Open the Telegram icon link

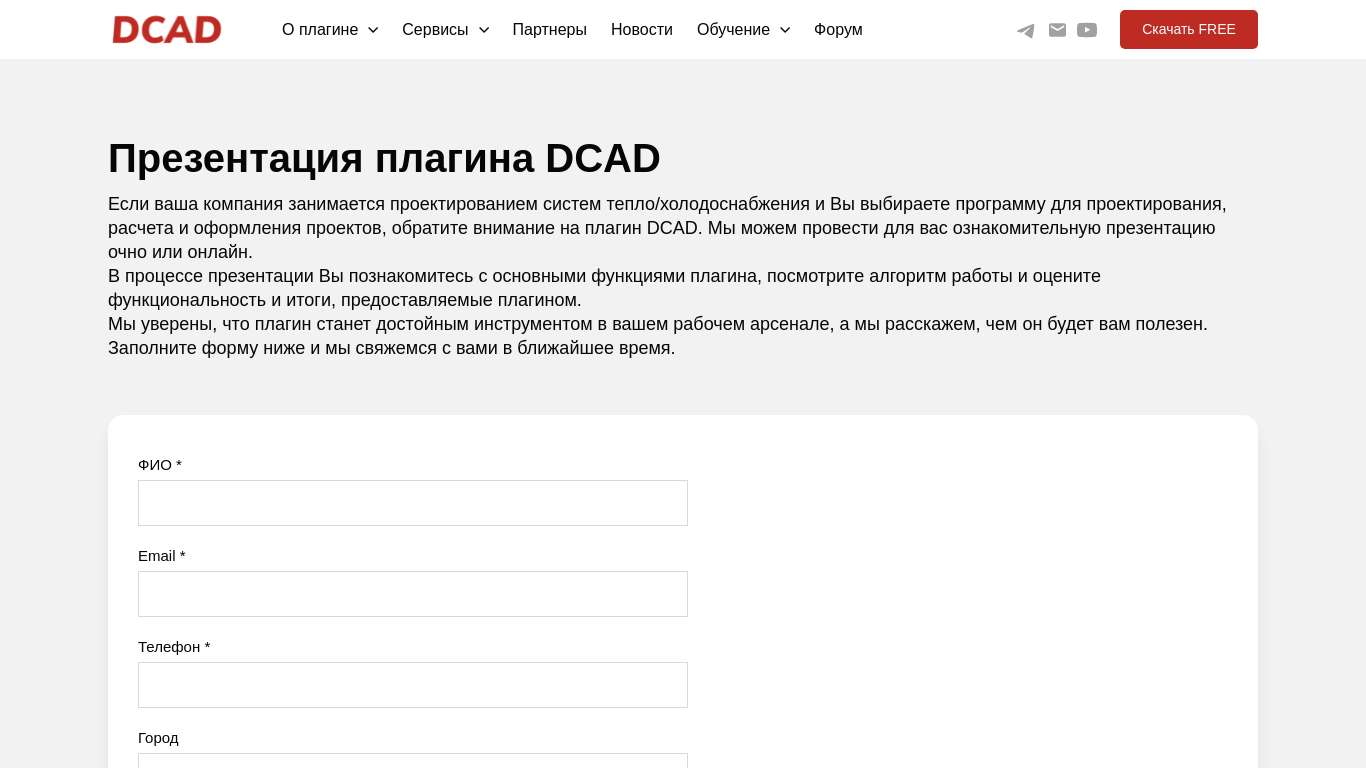coord(1026,30)
